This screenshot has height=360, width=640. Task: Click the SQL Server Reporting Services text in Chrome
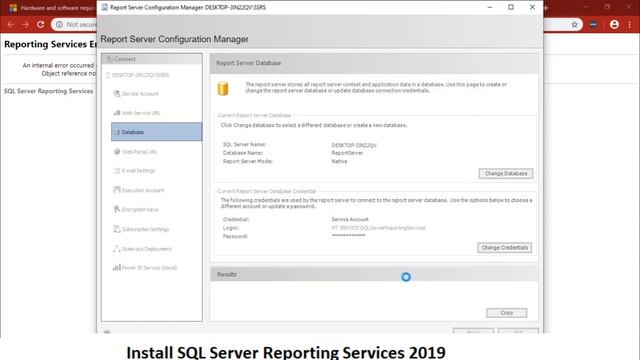click(49, 91)
